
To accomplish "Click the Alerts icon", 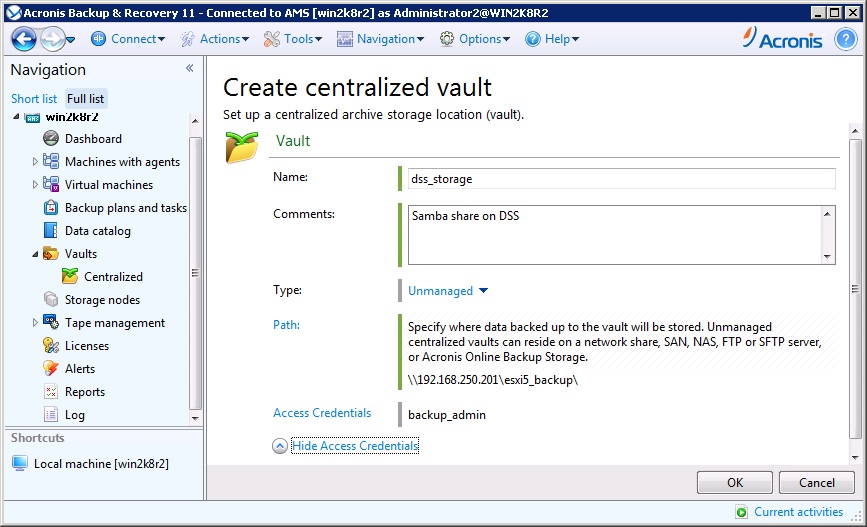I will pos(51,368).
